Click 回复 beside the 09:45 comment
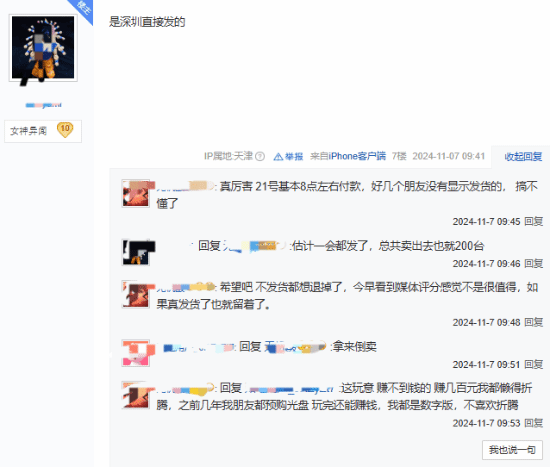 tap(534, 221)
